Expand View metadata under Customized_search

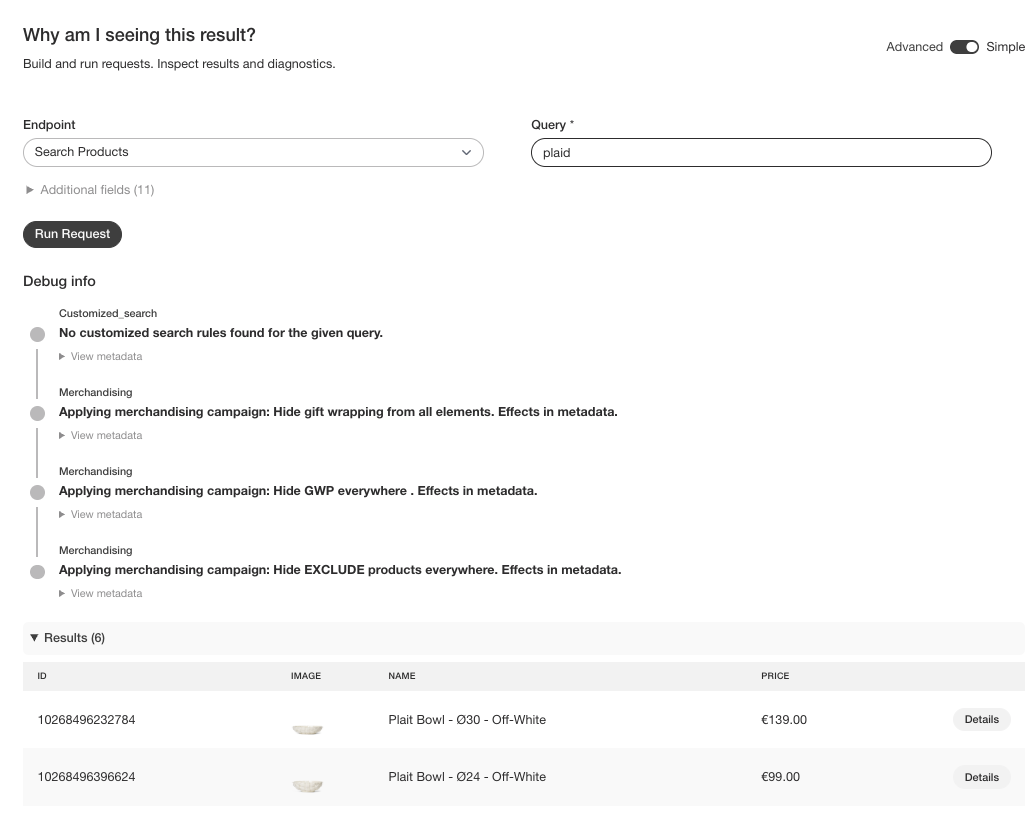coord(100,356)
